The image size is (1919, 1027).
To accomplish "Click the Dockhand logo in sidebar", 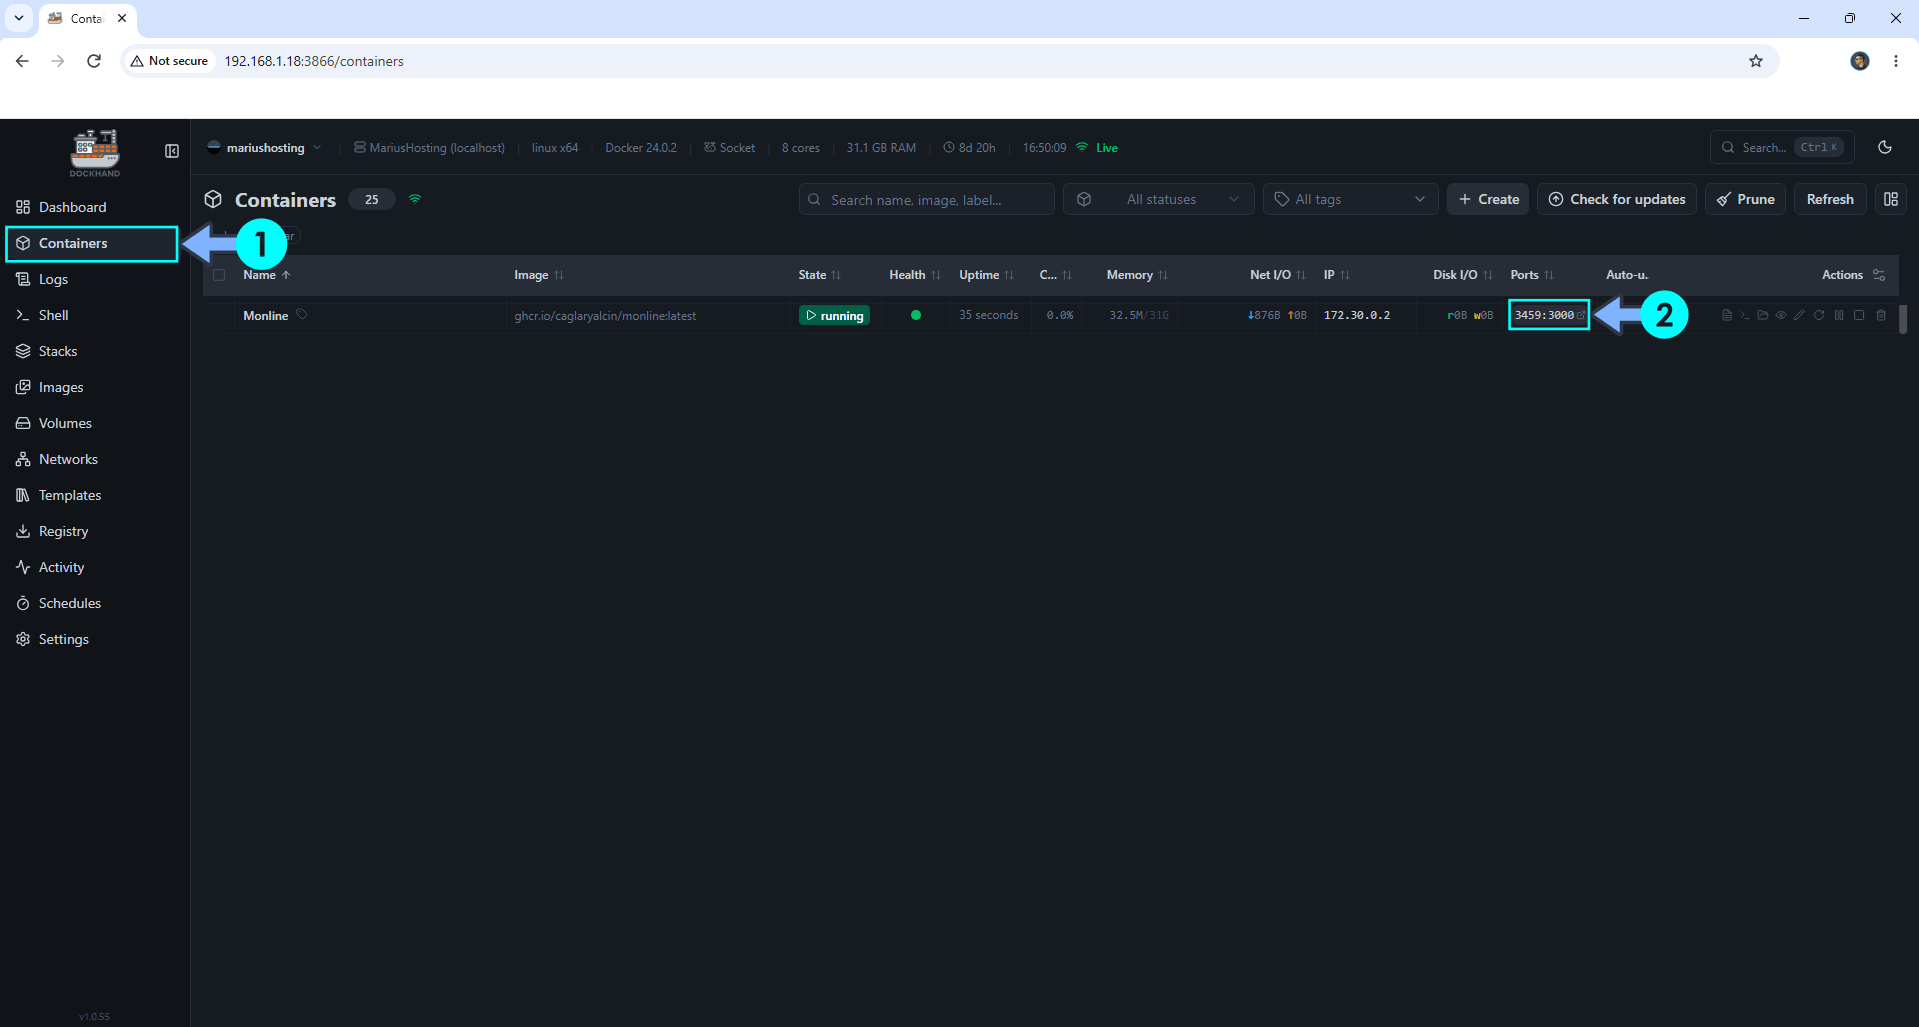I will (x=95, y=152).
